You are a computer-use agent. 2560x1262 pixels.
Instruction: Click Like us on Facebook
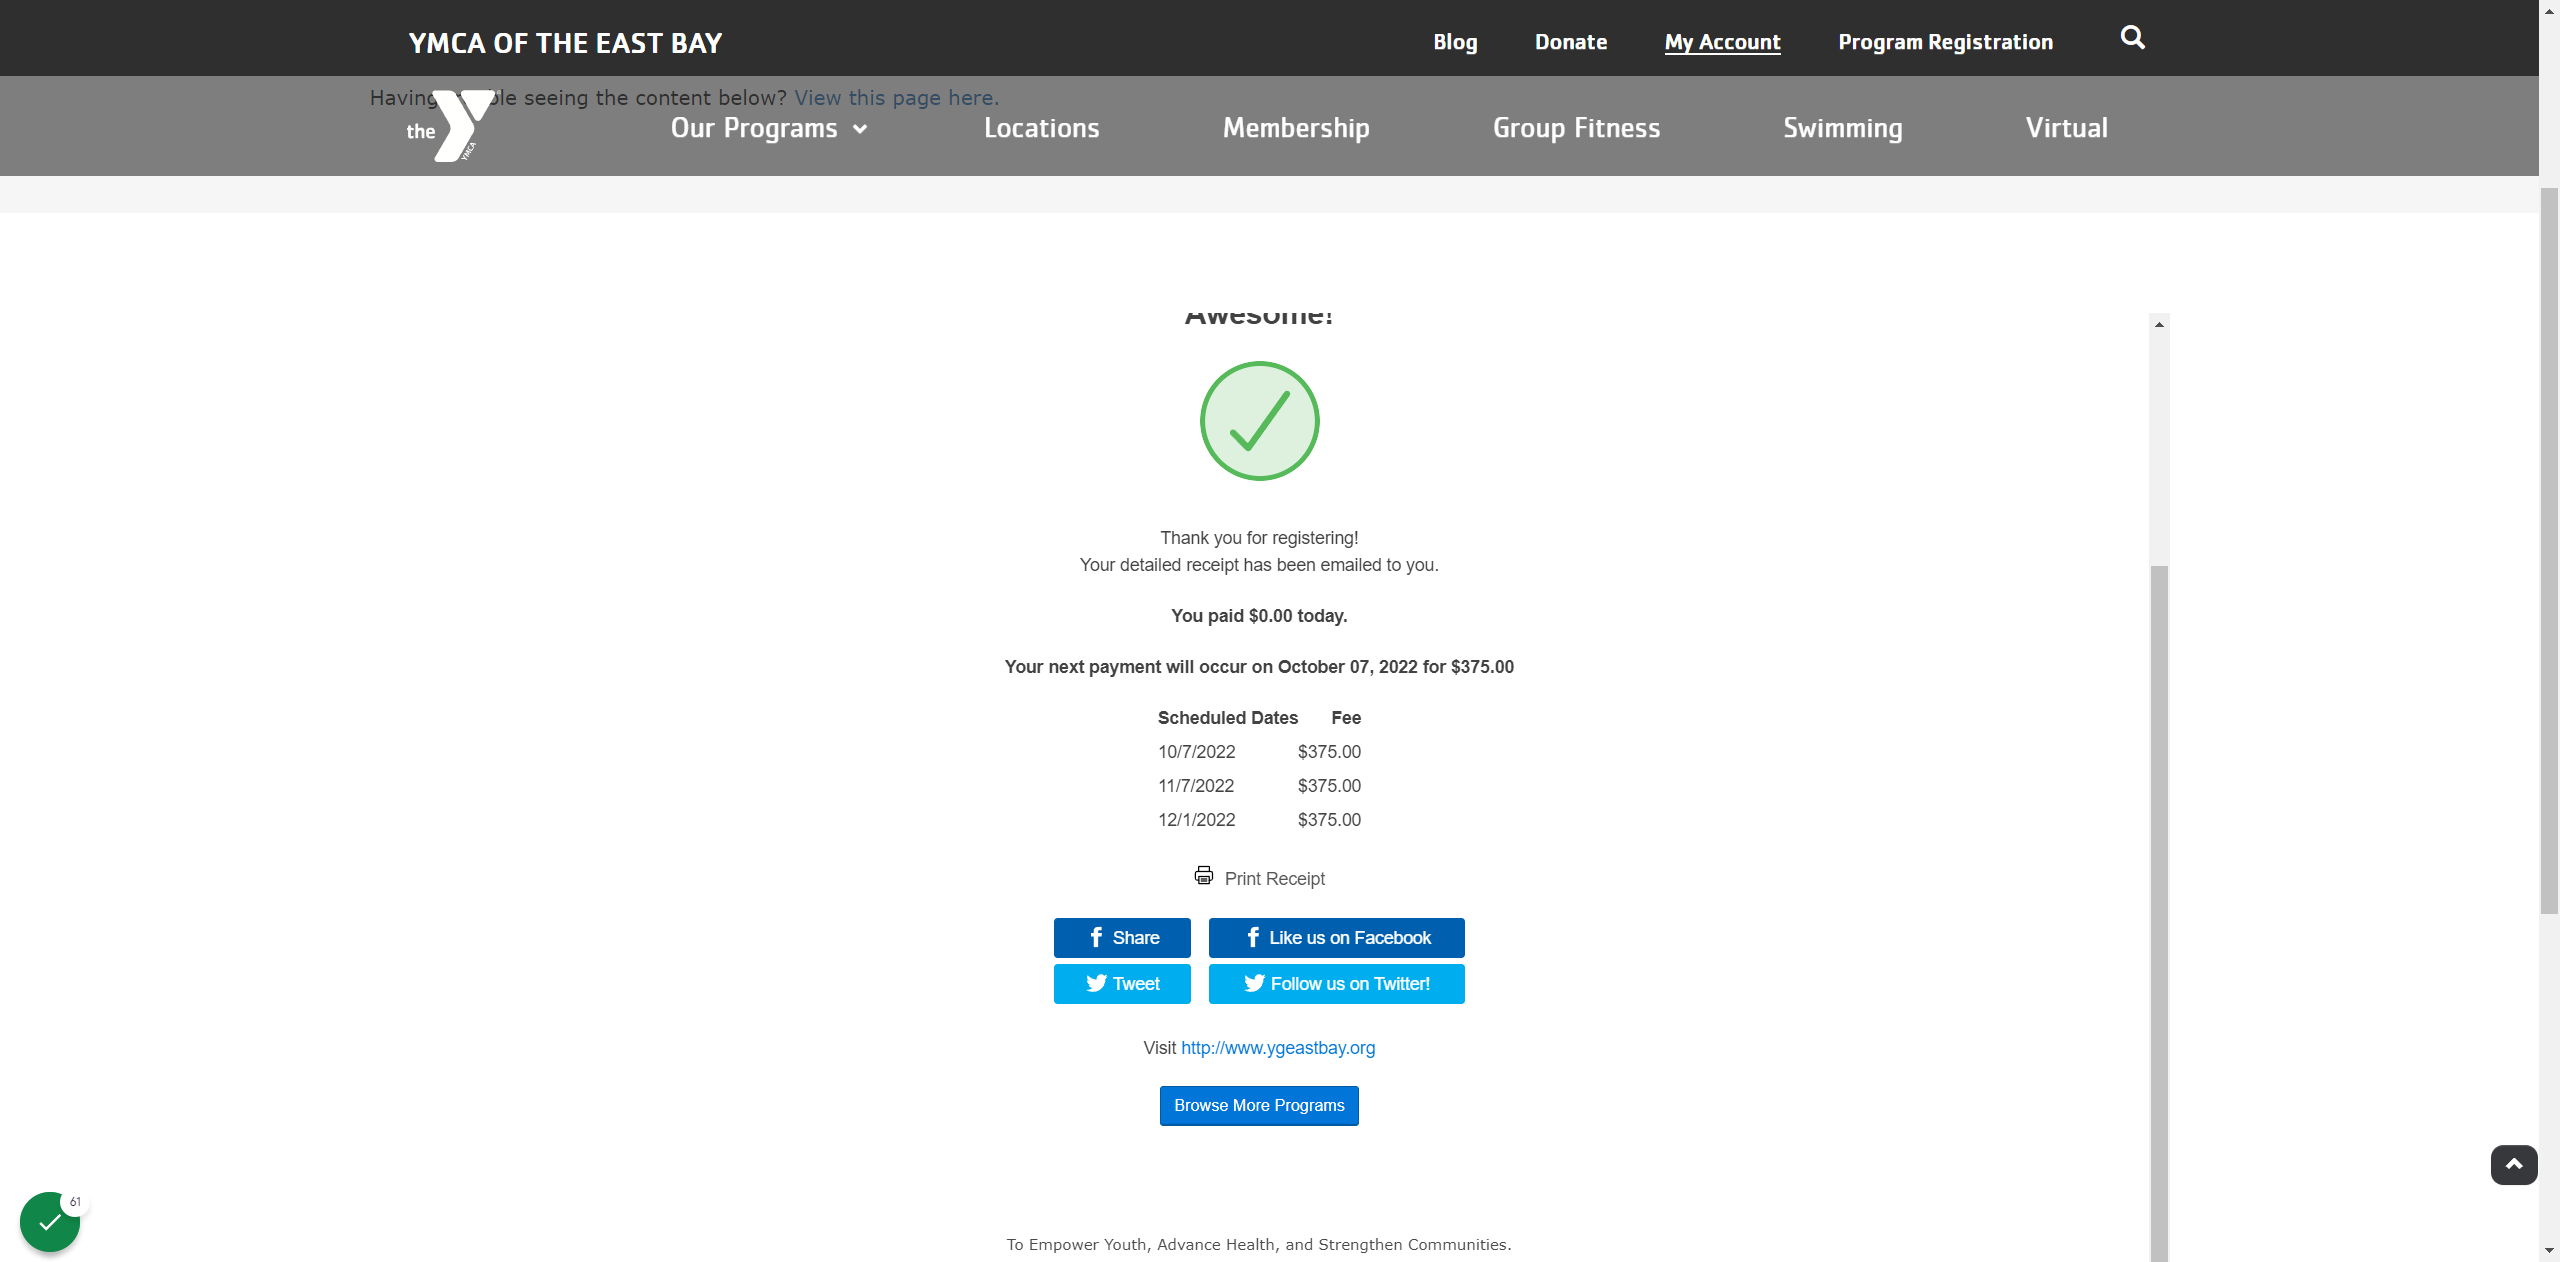point(1336,938)
